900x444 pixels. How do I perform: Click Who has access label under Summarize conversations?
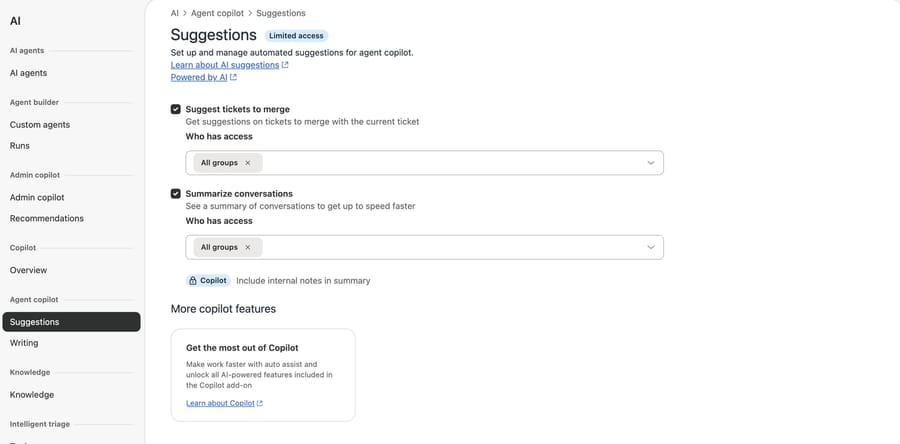(x=219, y=221)
